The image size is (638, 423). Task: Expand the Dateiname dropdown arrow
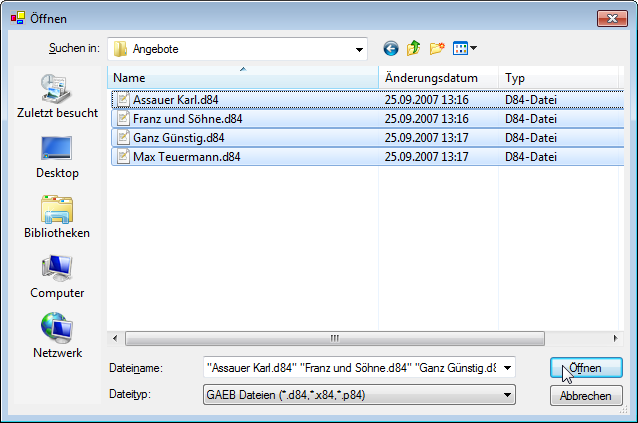507,368
